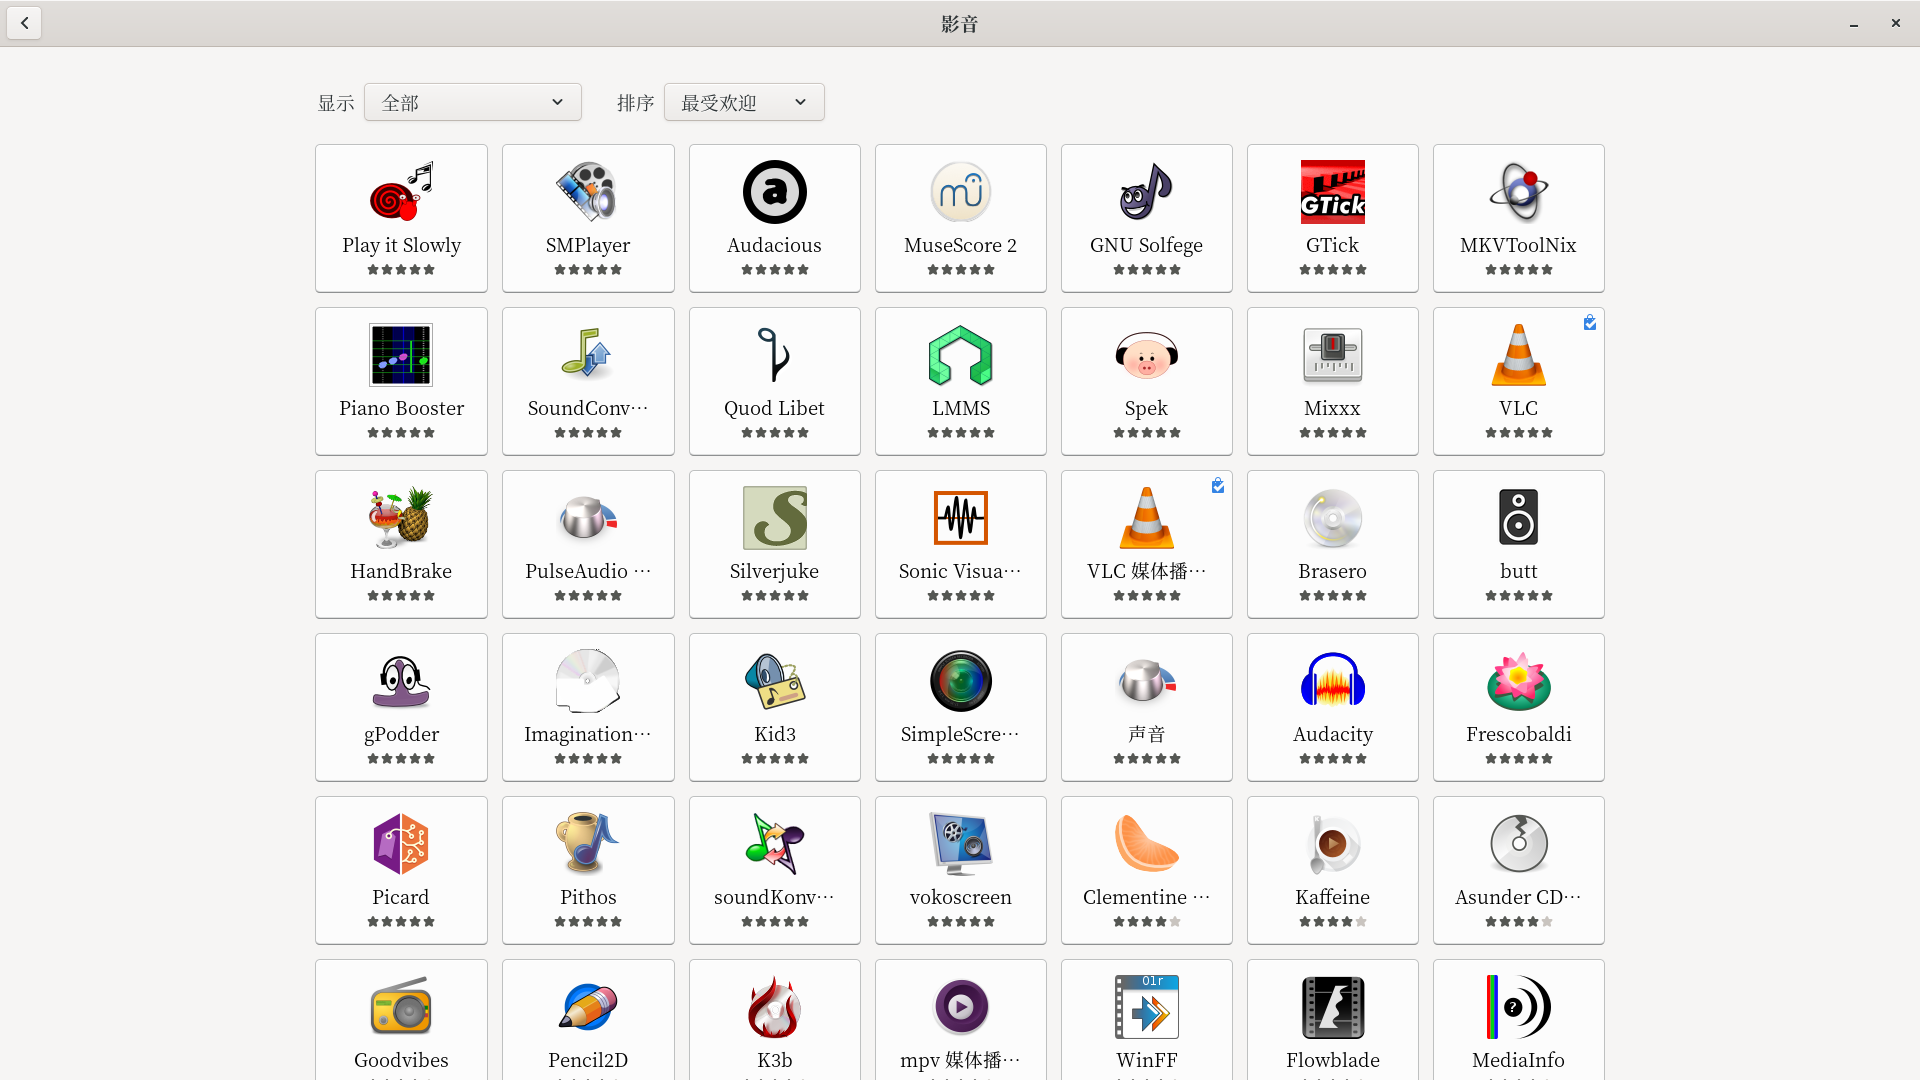Select the GNU Solfege icon
The width and height of the screenshot is (1920, 1080).
[1147, 191]
